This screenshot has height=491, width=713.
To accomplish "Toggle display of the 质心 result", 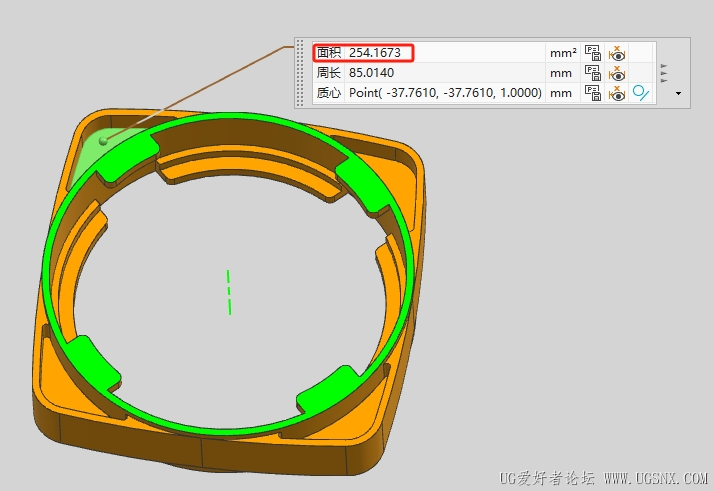I will (617, 93).
